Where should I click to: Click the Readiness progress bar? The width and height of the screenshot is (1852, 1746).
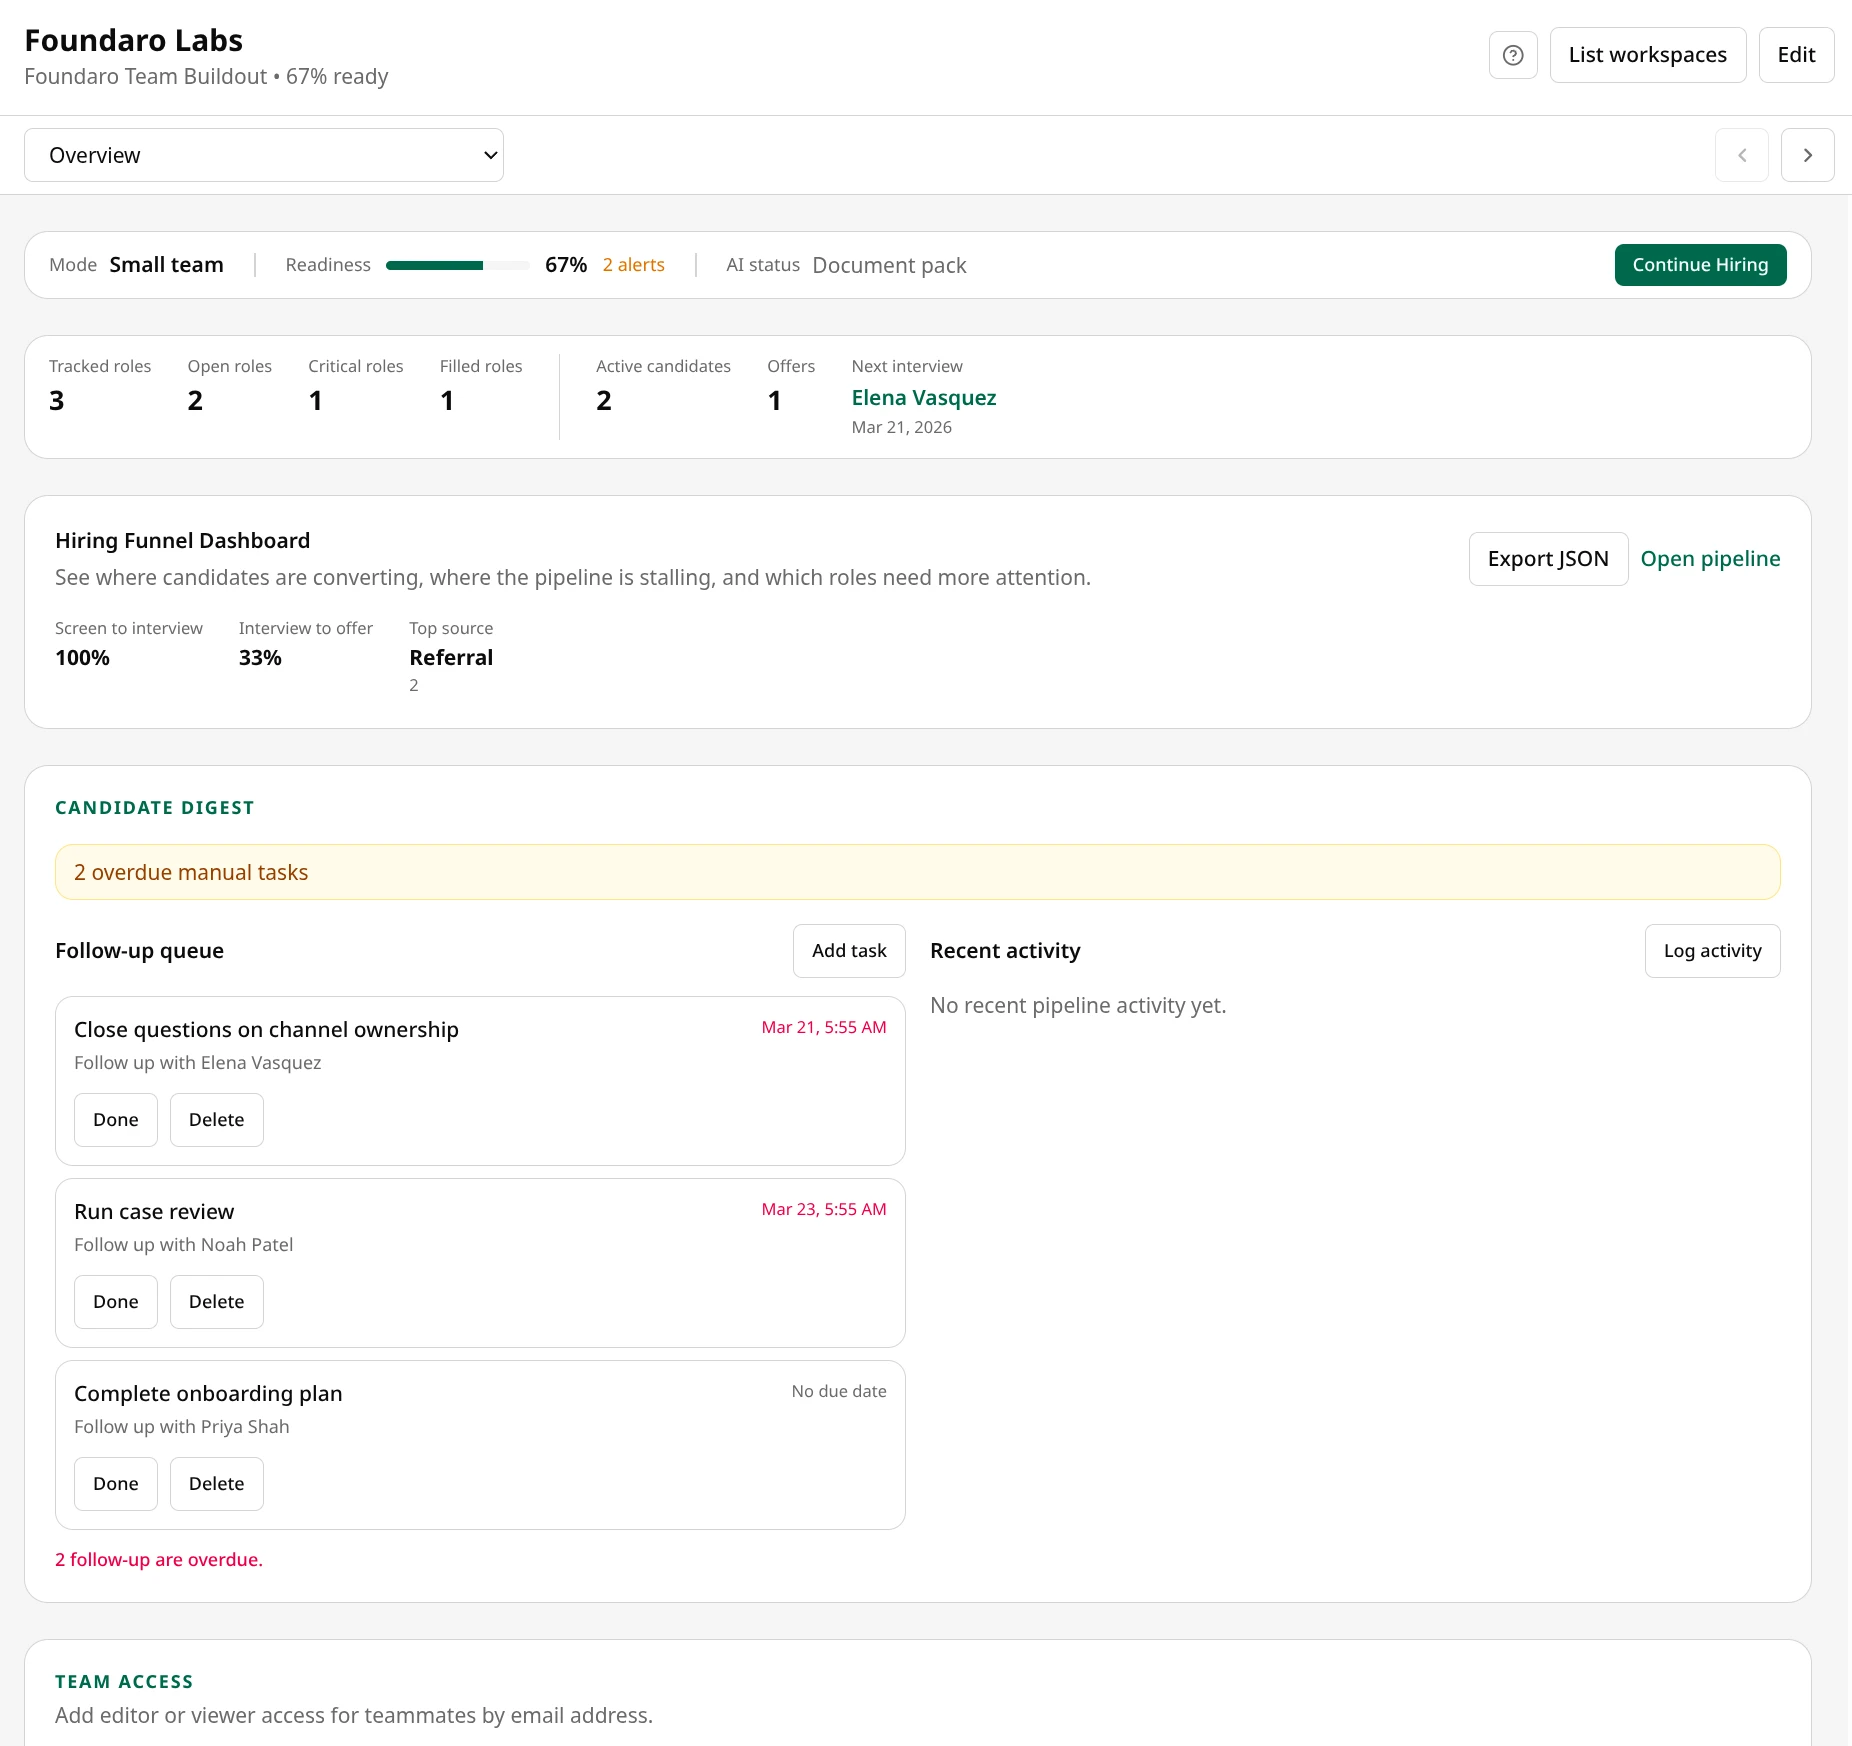click(x=457, y=265)
